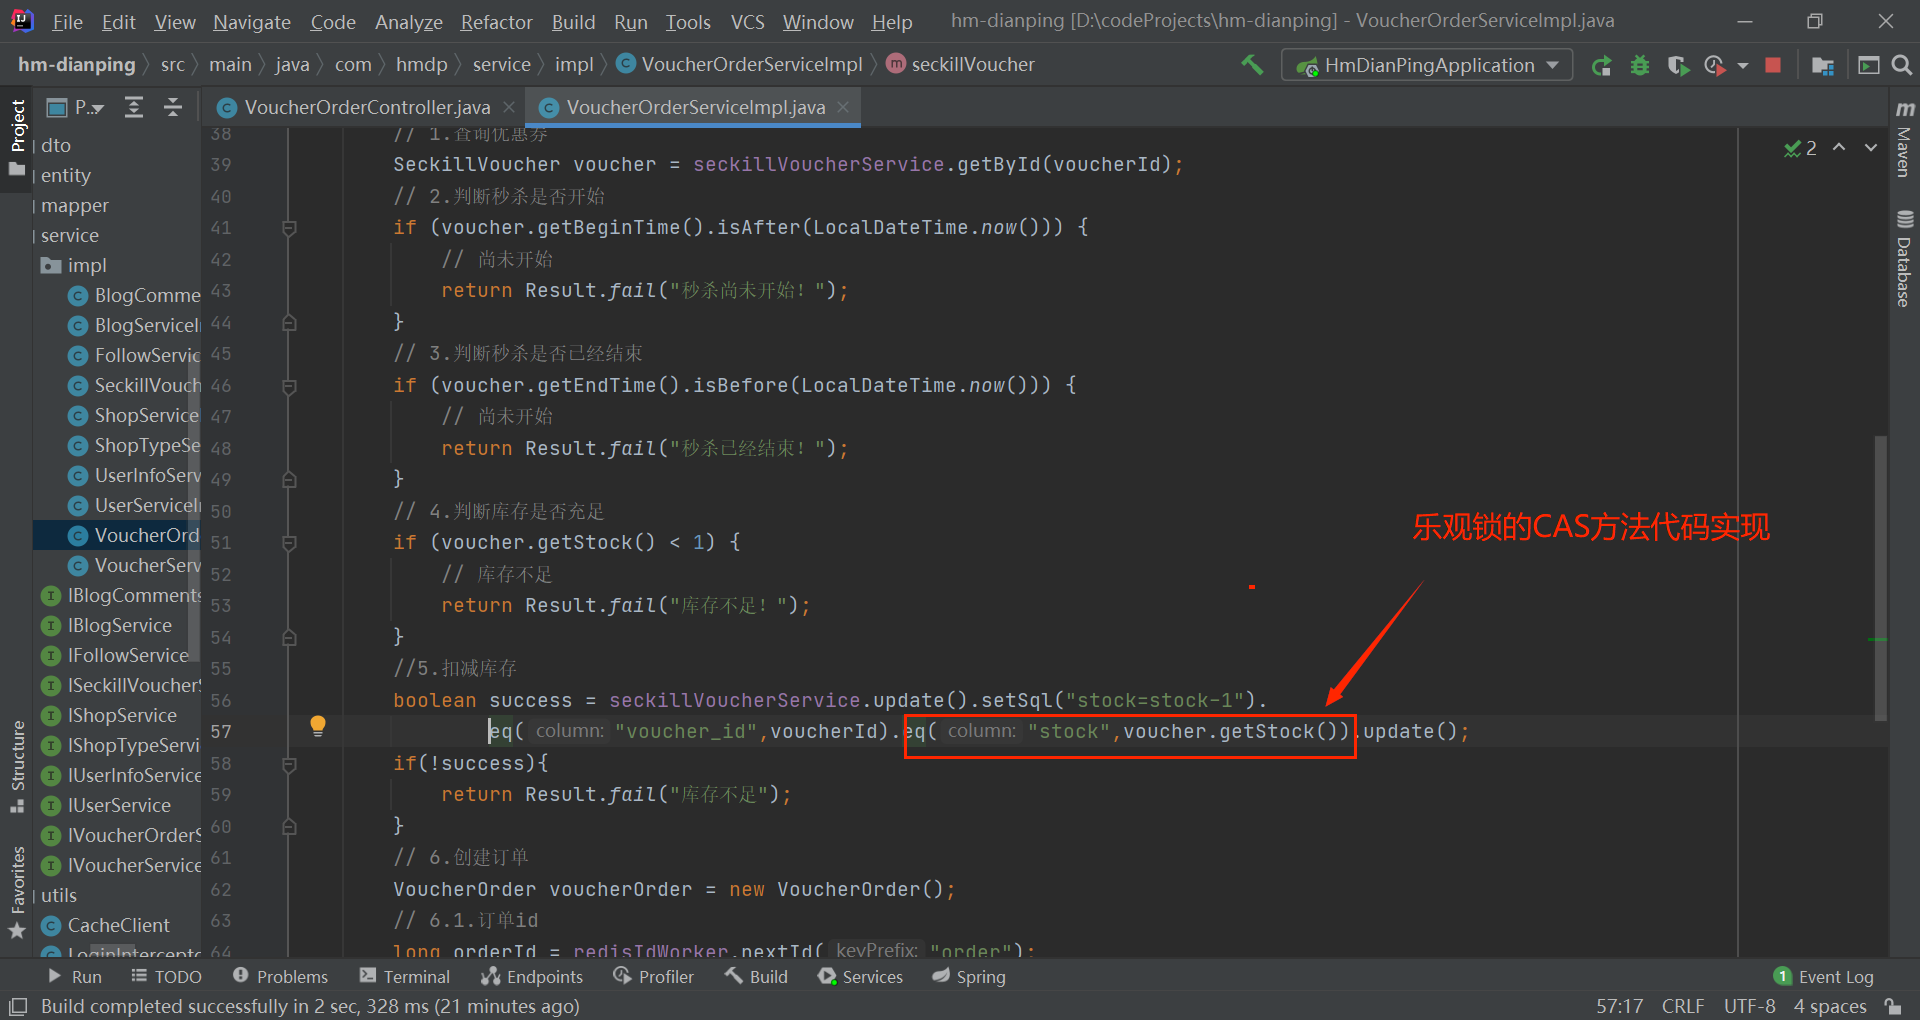This screenshot has width=1921, height=1020.
Task: Click the CRLF line separator widget
Action: 1682,1006
